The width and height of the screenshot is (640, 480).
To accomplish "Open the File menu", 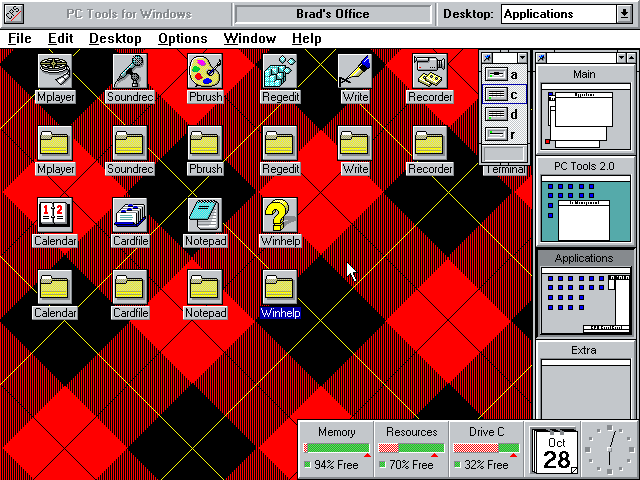I will (20, 38).
